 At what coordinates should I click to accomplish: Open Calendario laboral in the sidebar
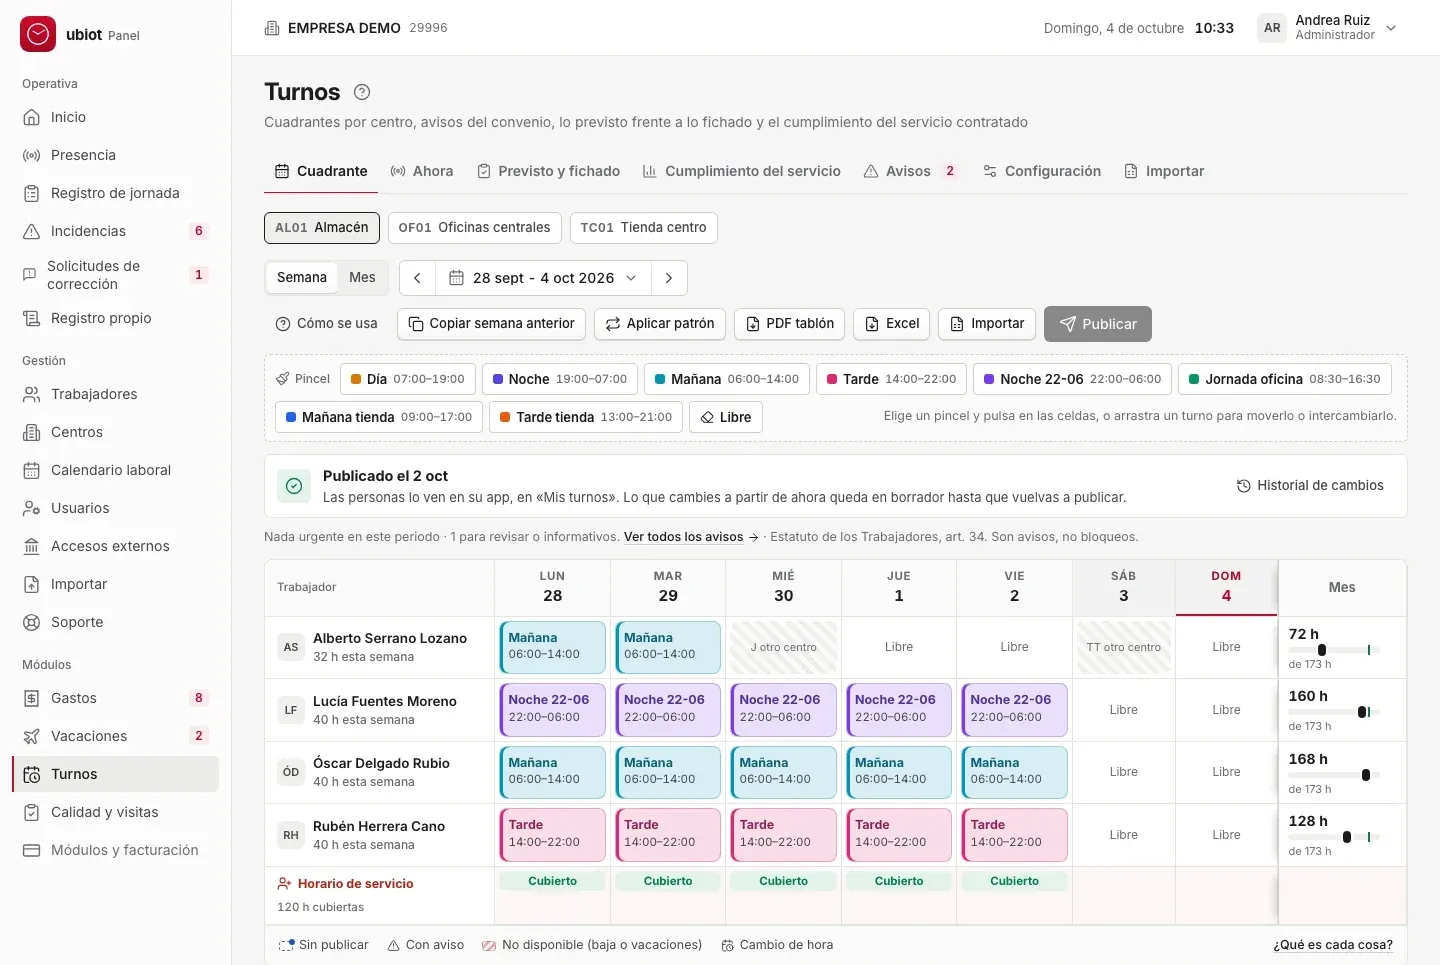pos(115,470)
